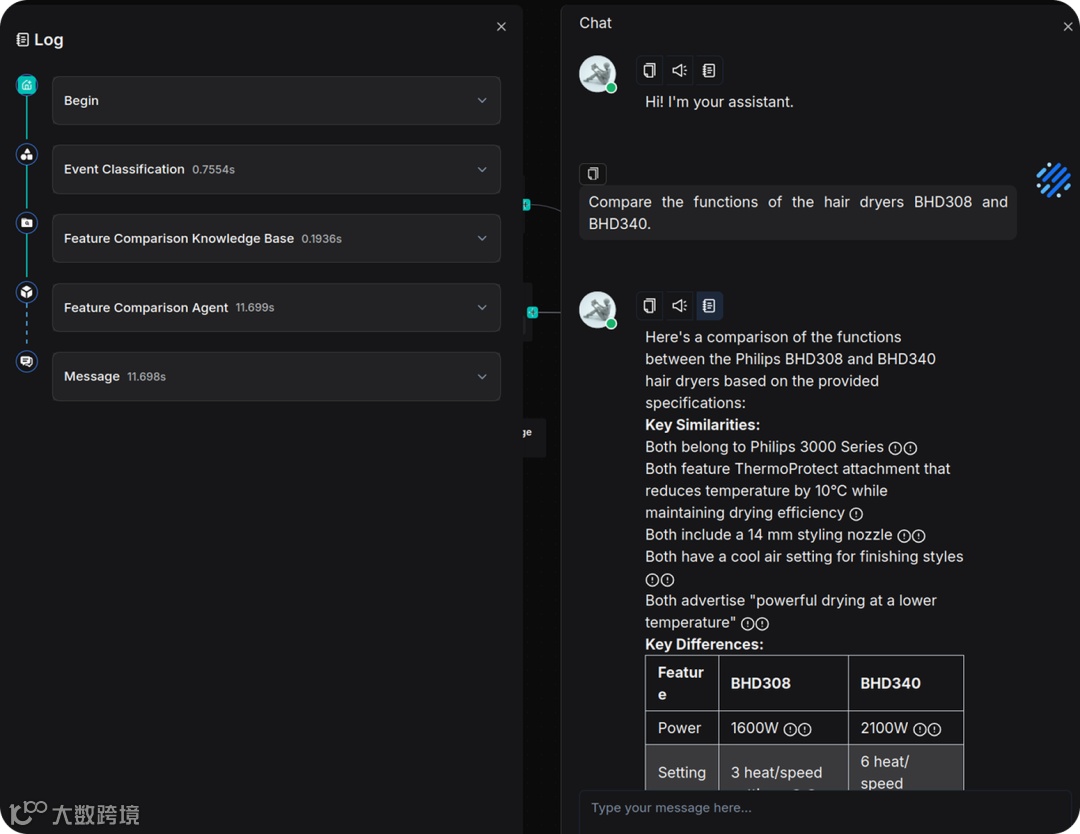Open the log for the greeting message
This screenshot has width=1080, height=834.
point(709,70)
